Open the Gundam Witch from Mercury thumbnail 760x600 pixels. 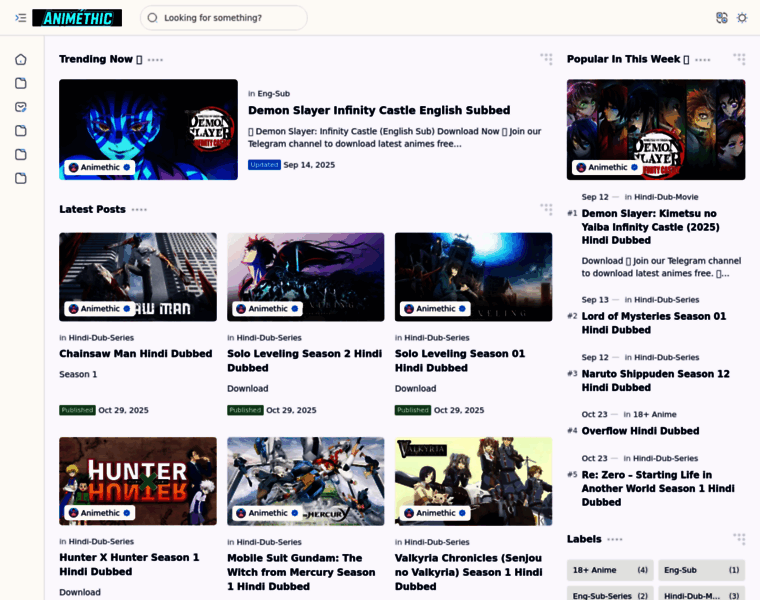[306, 481]
